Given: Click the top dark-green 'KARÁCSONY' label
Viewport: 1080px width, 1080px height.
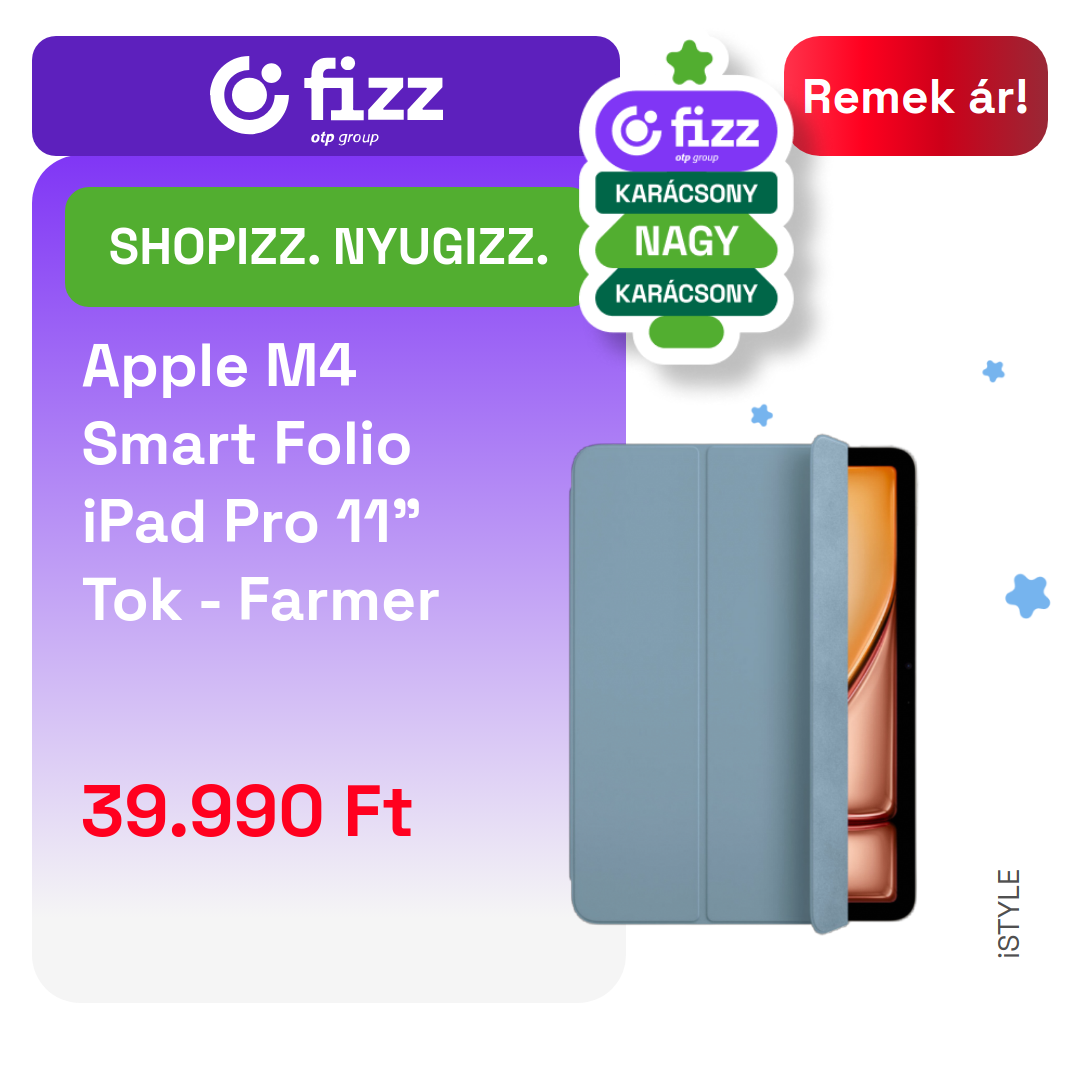Looking at the screenshot, I should (686, 193).
